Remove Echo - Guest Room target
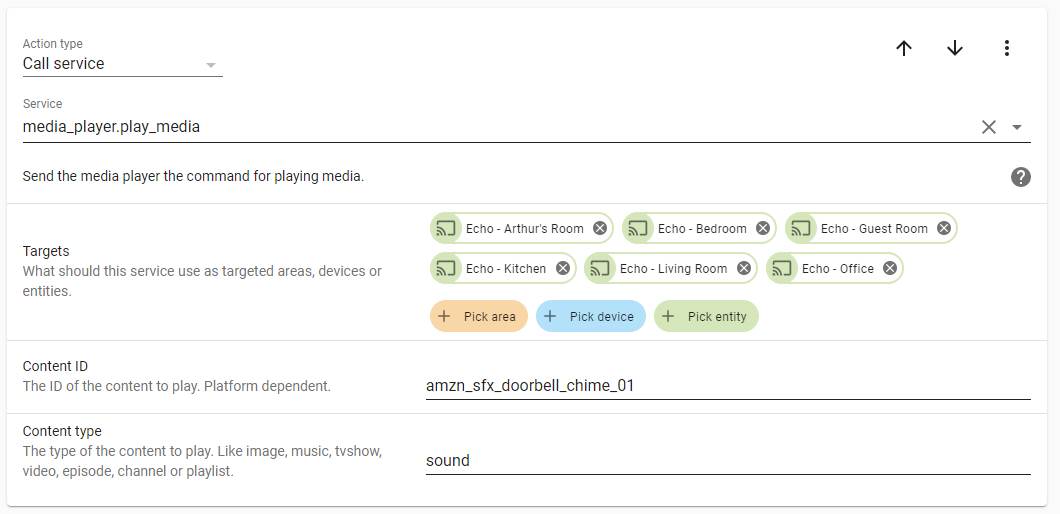 coord(944,228)
